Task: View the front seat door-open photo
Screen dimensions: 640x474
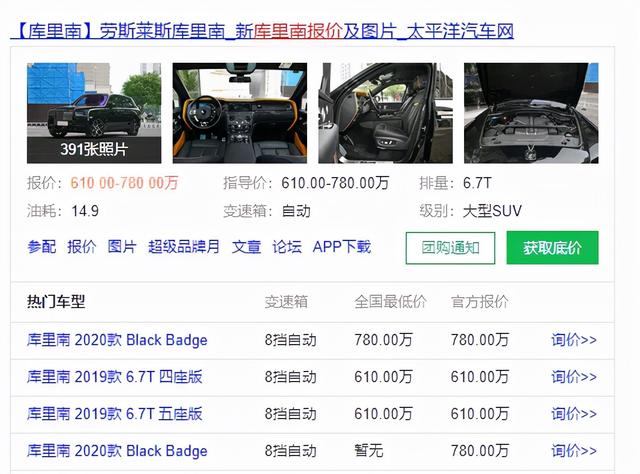Action: point(385,113)
